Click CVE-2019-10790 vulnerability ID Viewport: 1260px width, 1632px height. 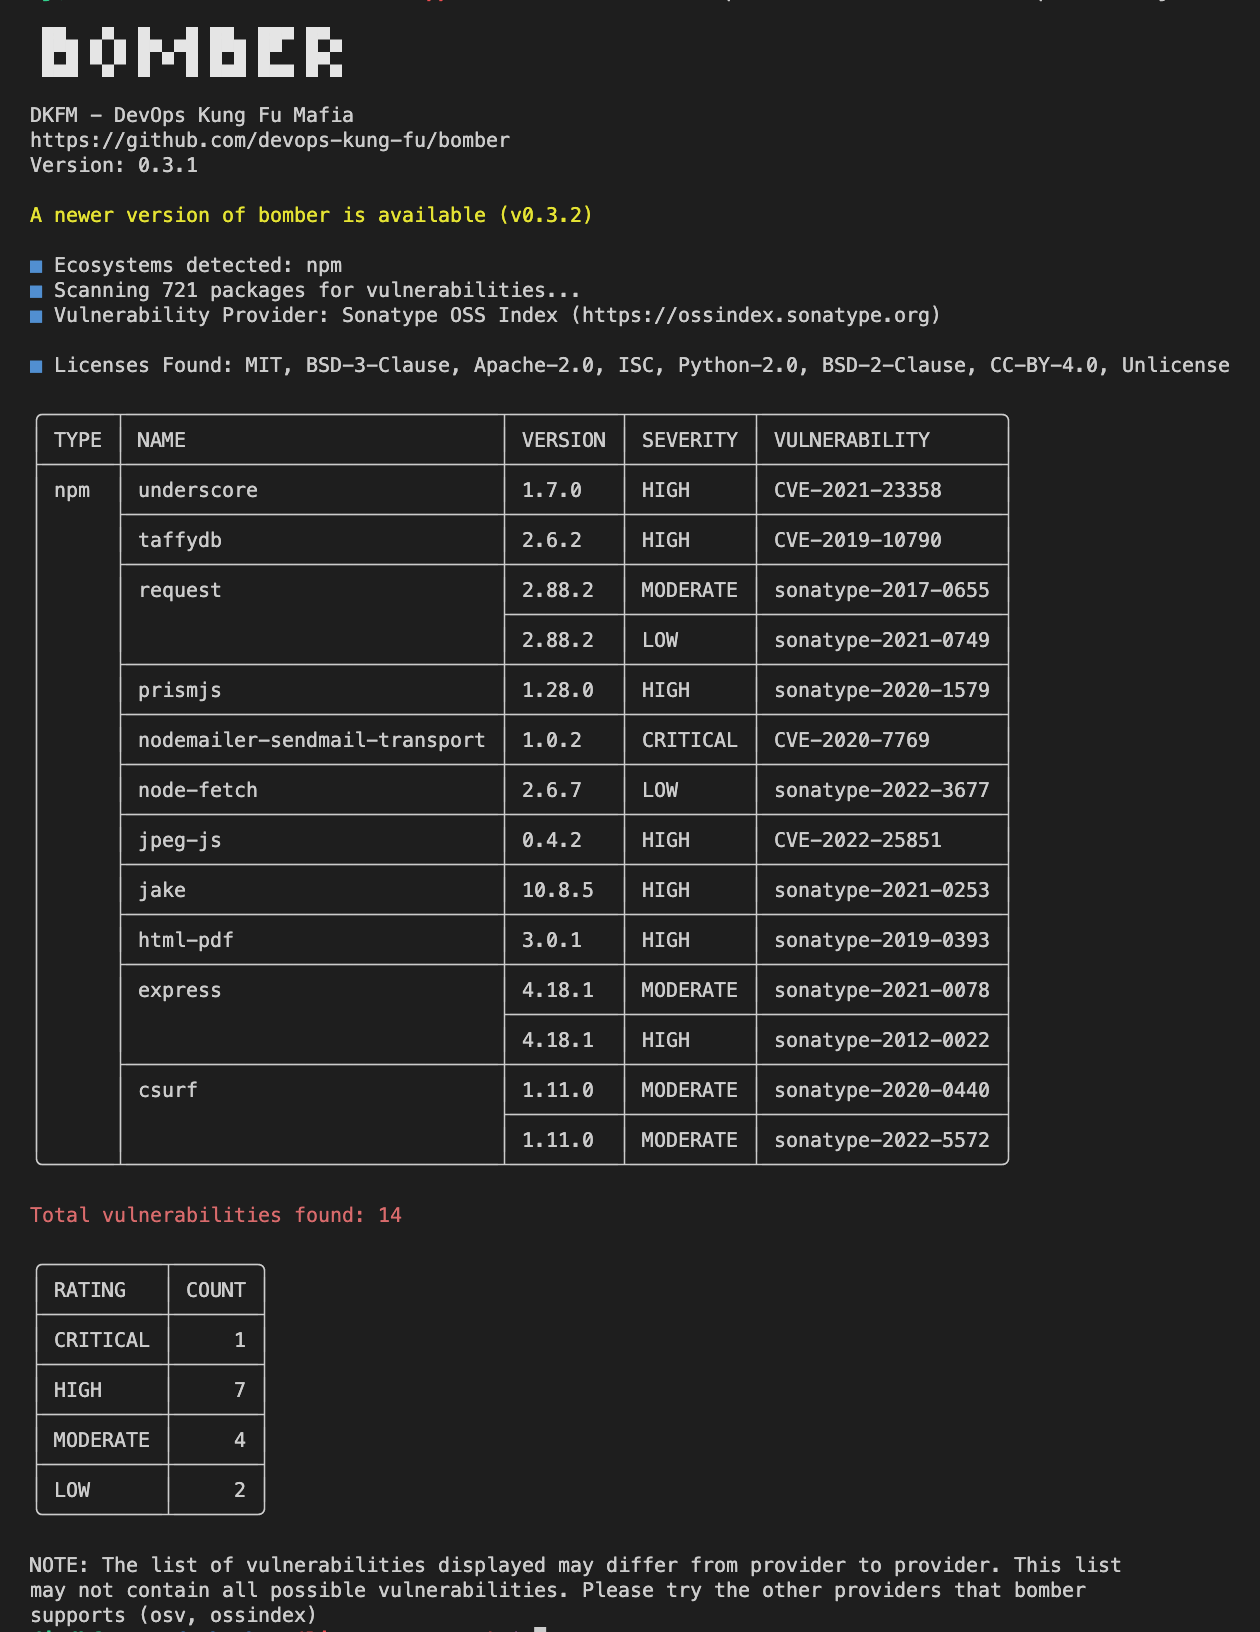[858, 540]
